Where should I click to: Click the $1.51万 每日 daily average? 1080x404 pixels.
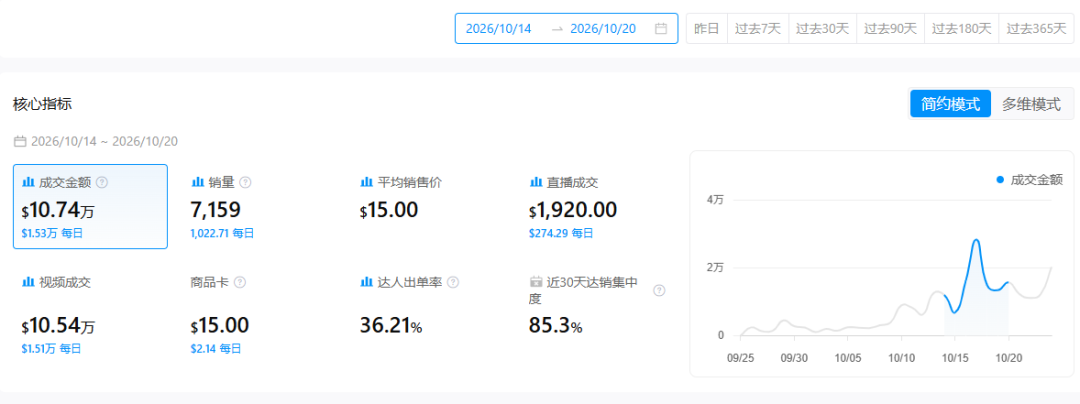coord(51,348)
